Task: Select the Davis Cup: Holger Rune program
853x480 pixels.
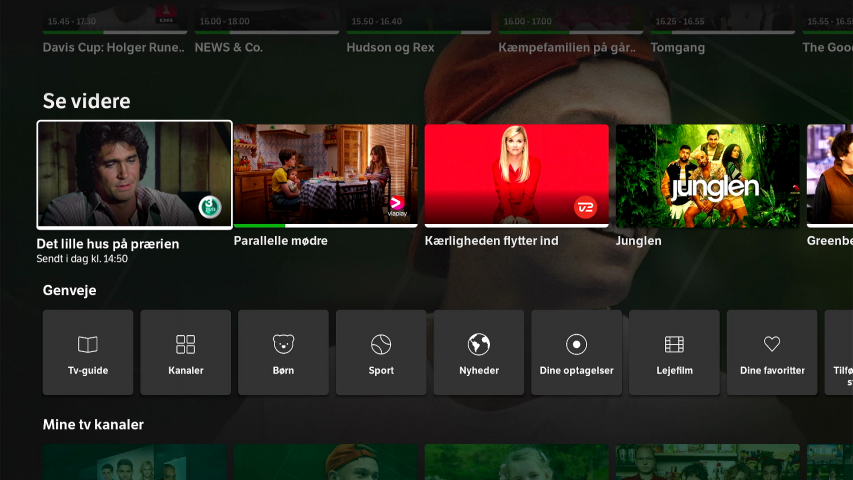Action: click(114, 47)
